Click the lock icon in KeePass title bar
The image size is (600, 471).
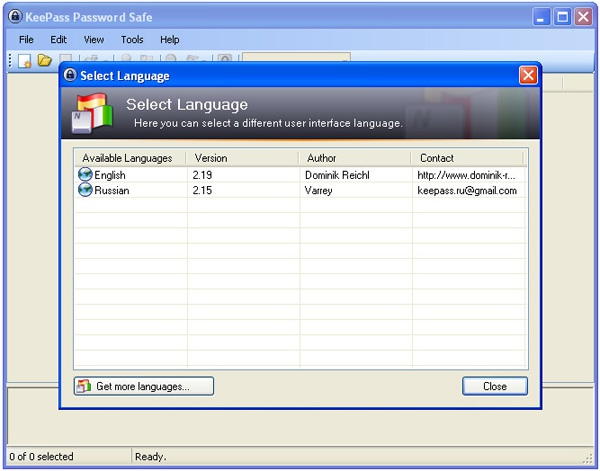coord(15,16)
